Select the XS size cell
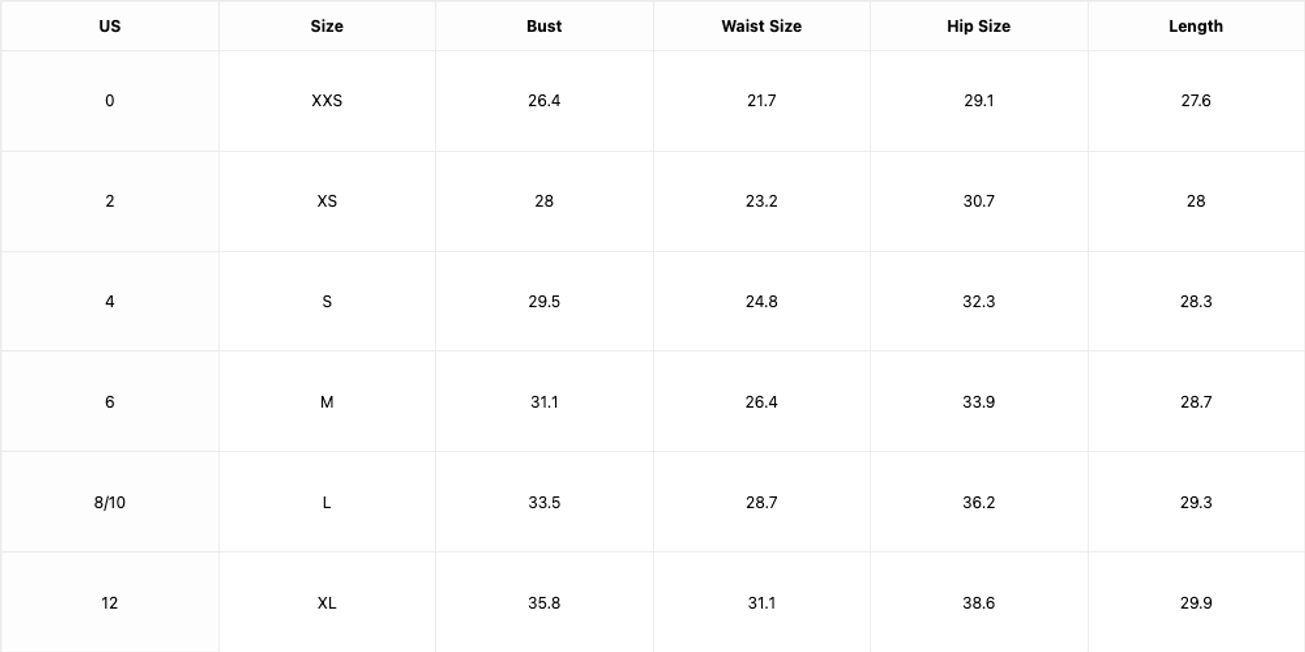The height and width of the screenshot is (652, 1305). tap(327, 201)
